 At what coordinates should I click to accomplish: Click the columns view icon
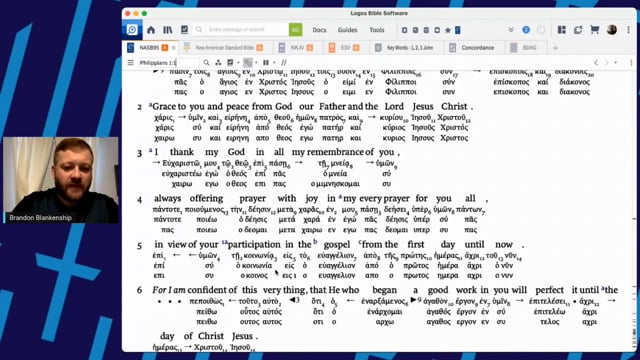(266, 63)
